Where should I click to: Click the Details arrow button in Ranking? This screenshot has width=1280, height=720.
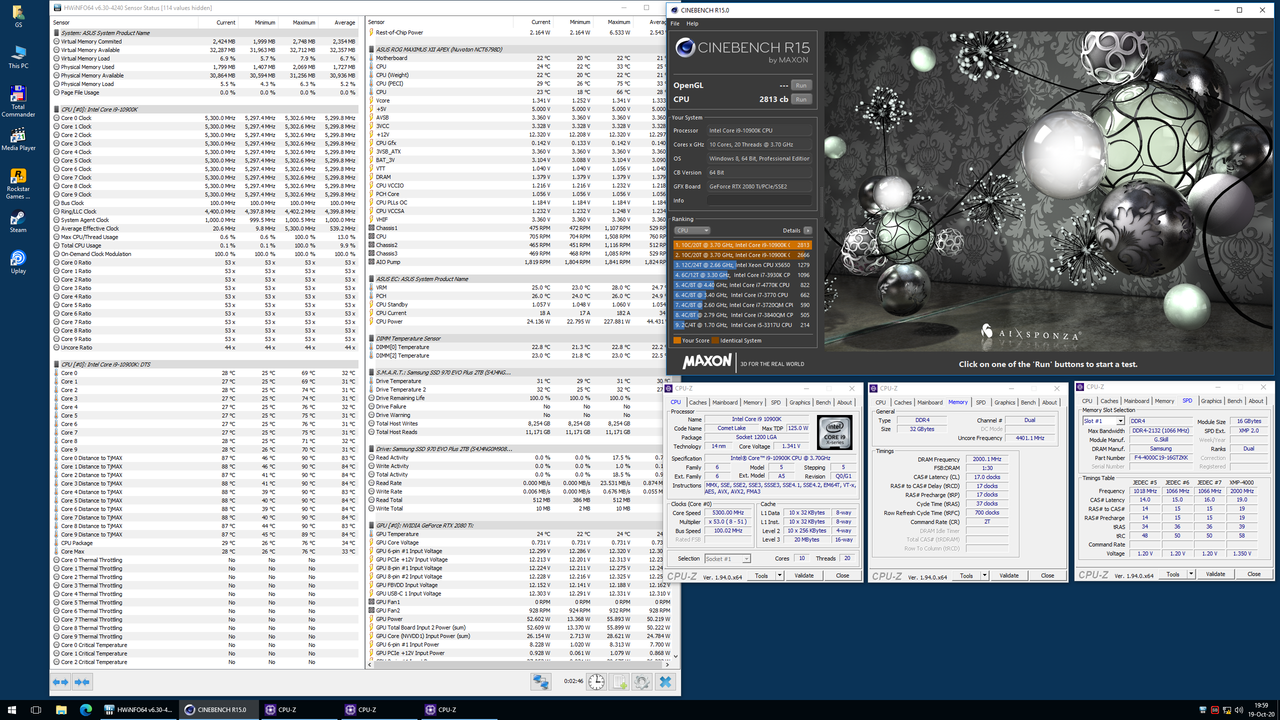(x=807, y=230)
